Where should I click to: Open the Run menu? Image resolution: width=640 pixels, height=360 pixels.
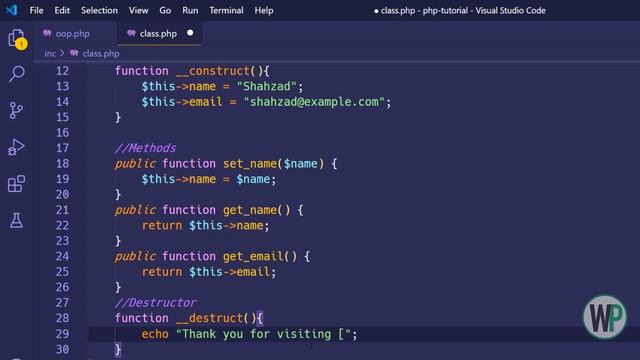tap(190, 10)
